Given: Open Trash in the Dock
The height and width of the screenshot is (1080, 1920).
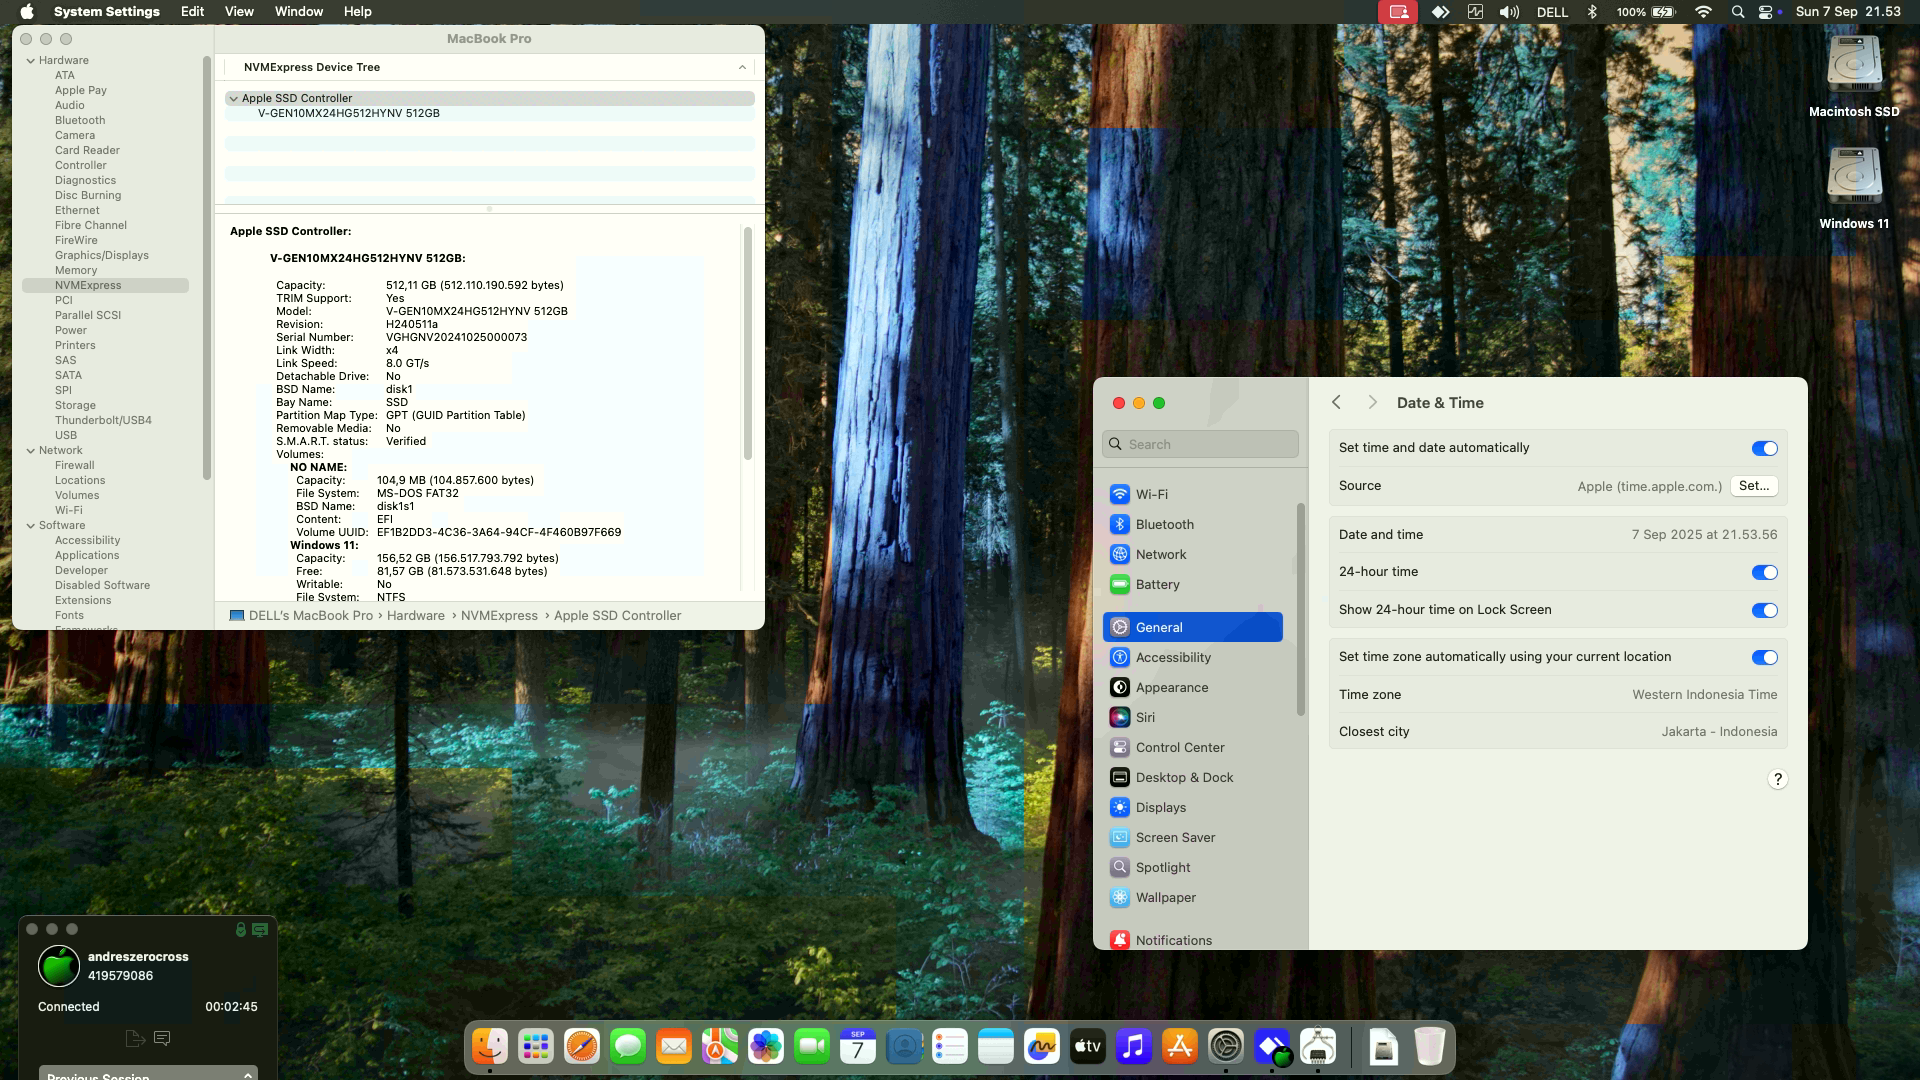Looking at the screenshot, I should pyautogui.click(x=1430, y=1047).
